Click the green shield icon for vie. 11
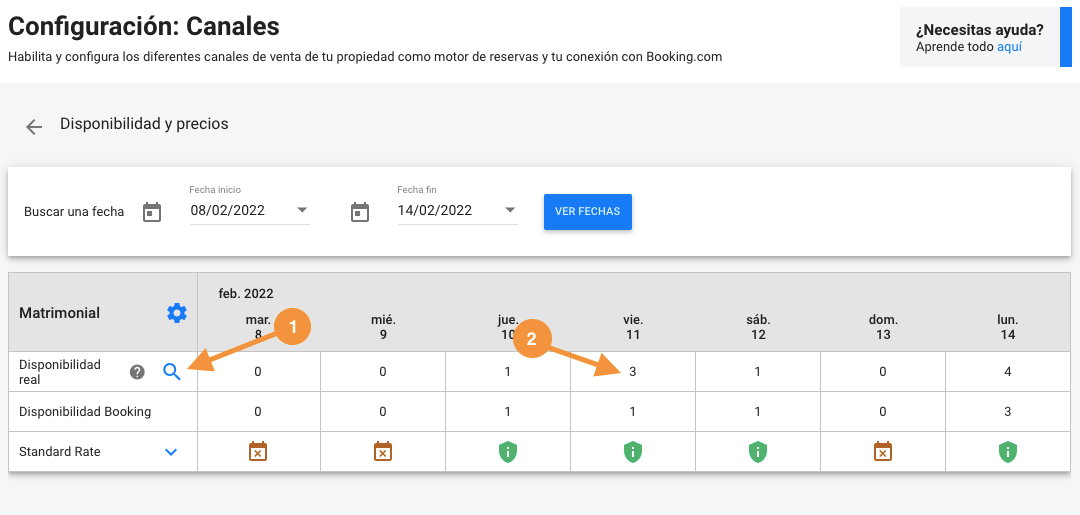The image size is (1080, 515). [x=633, y=452]
